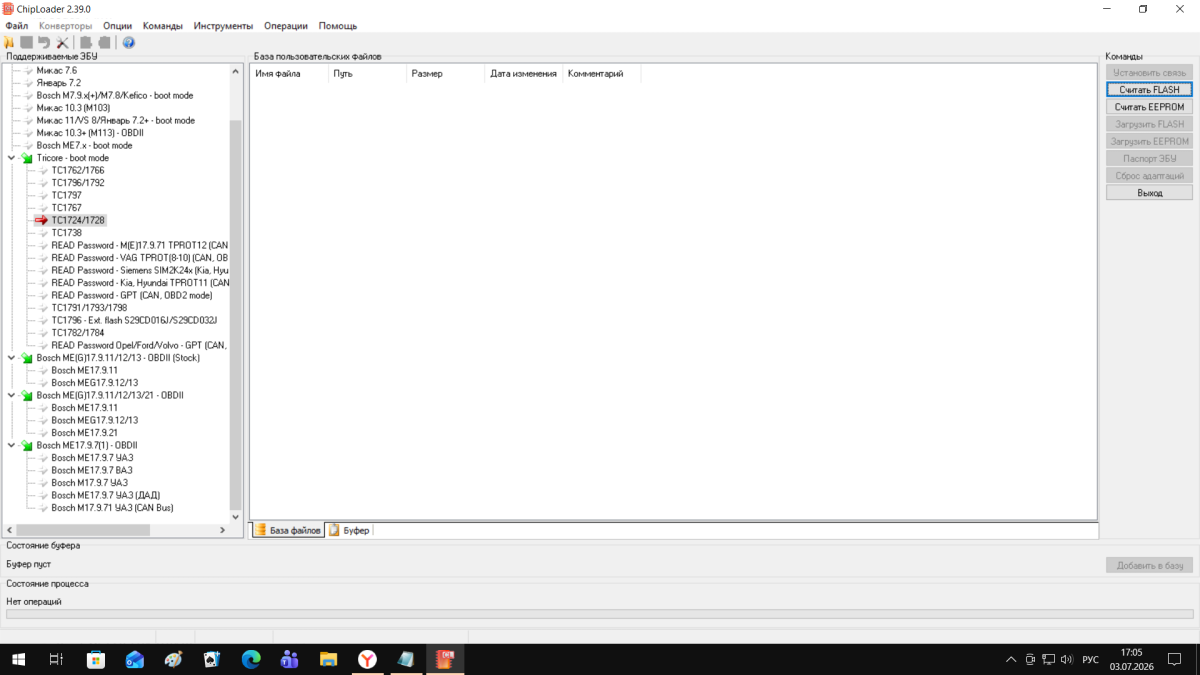Screen dimensions: 1200x675
Task: Open Microsoft Store from the taskbar
Action: click(x=96, y=660)
